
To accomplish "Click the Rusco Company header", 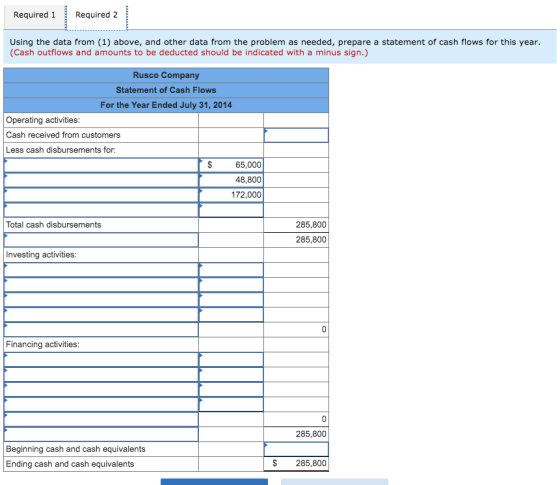I will [166, 75].
